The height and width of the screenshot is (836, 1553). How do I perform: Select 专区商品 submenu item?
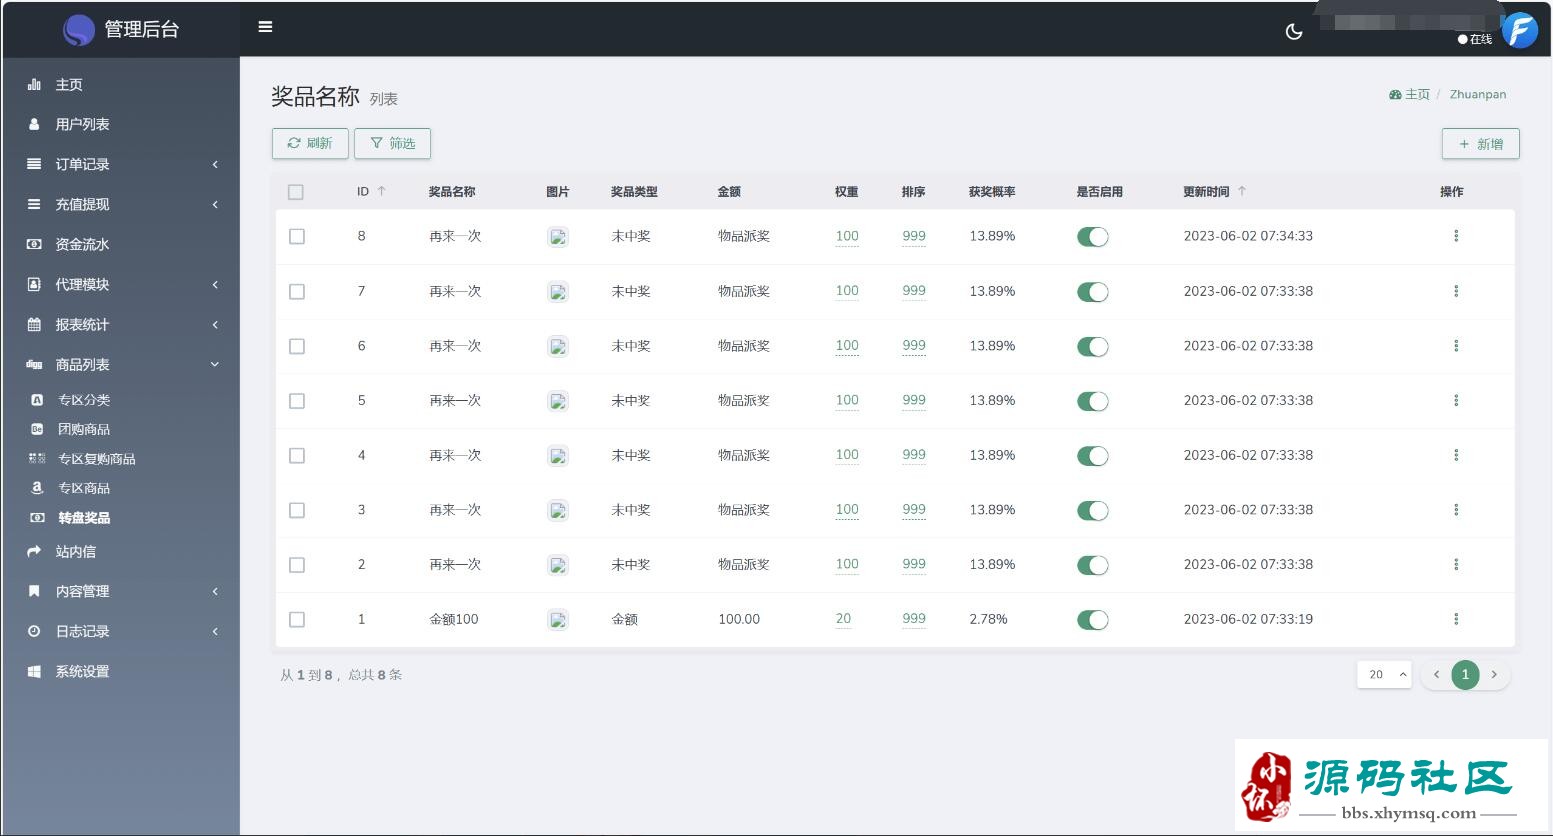pyautogui.click(x=121, y=488)
